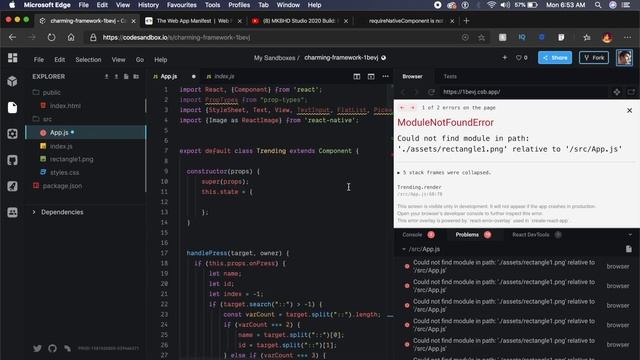Open the deployment rocket icon in sidebar

tap(12, 186)
